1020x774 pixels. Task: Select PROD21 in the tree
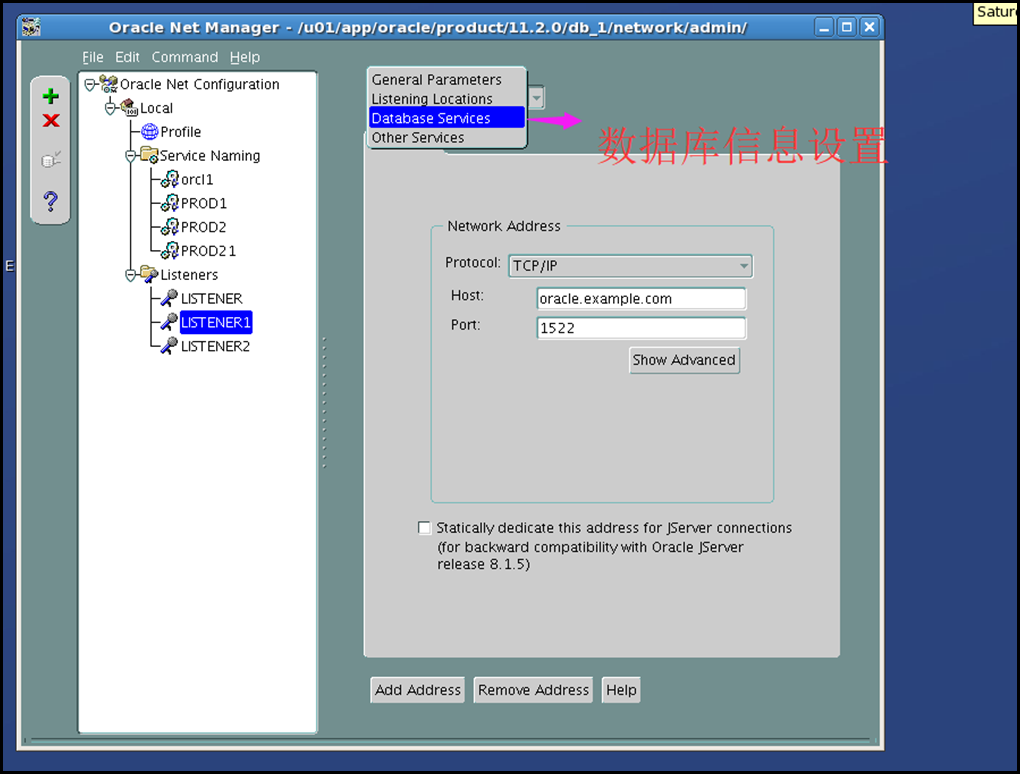click(208, 250)
